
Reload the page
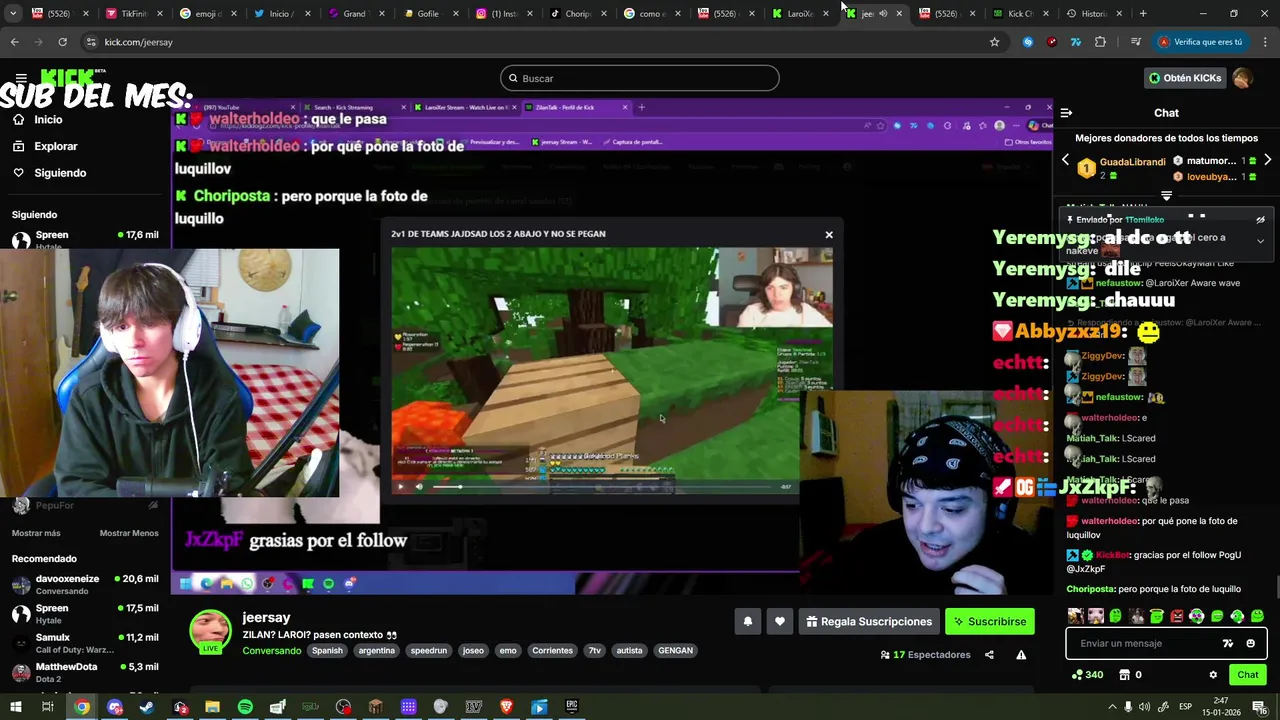(62, 42)
